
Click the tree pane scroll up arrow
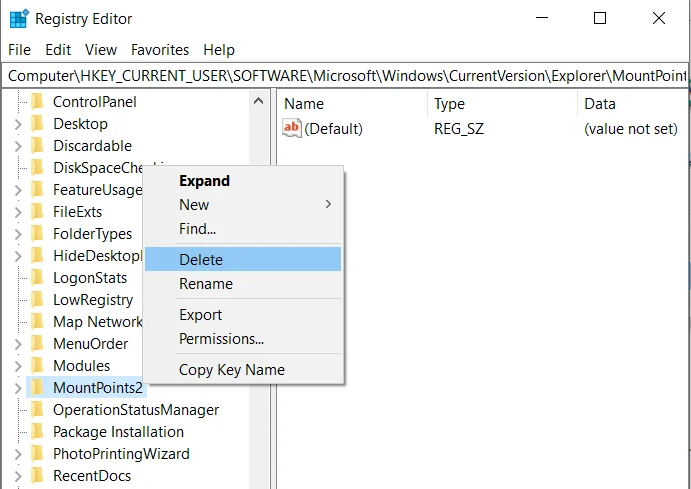tap(259, 101)
